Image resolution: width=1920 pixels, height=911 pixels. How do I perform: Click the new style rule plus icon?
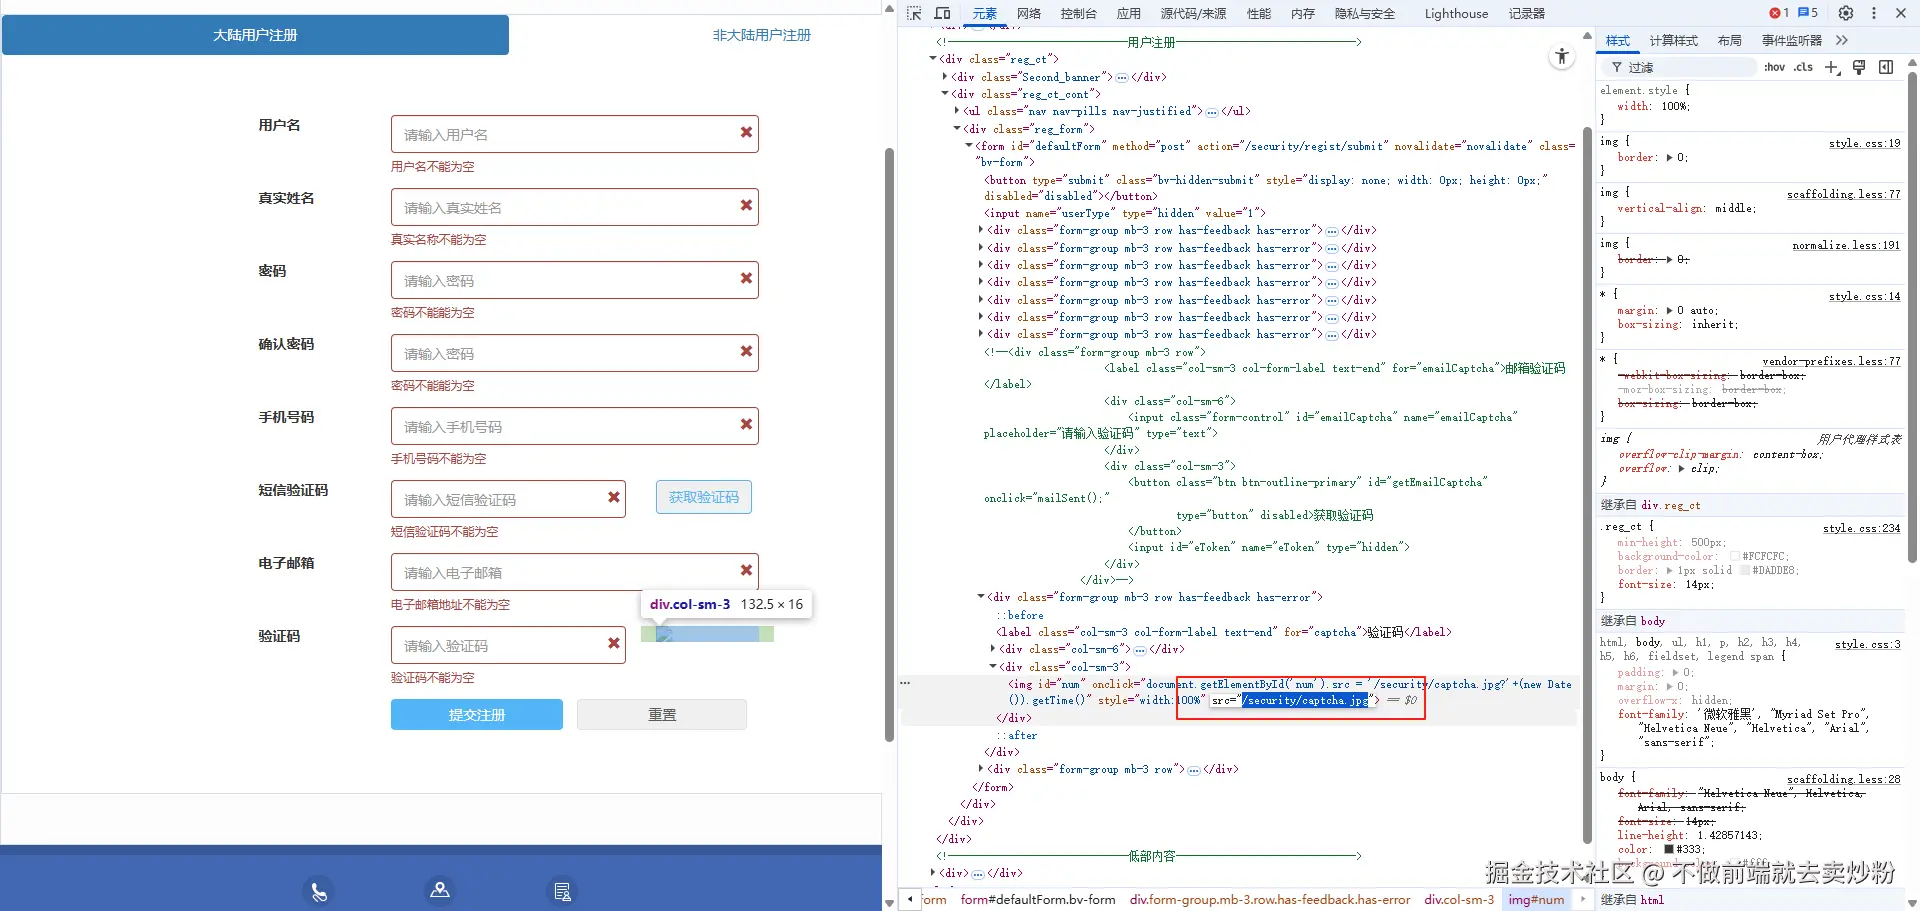1831,67
